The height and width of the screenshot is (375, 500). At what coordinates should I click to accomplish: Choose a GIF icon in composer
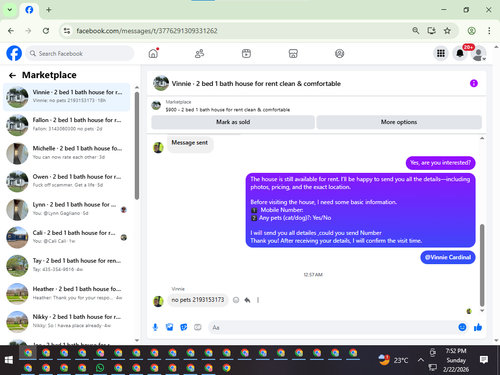(198, 327)
